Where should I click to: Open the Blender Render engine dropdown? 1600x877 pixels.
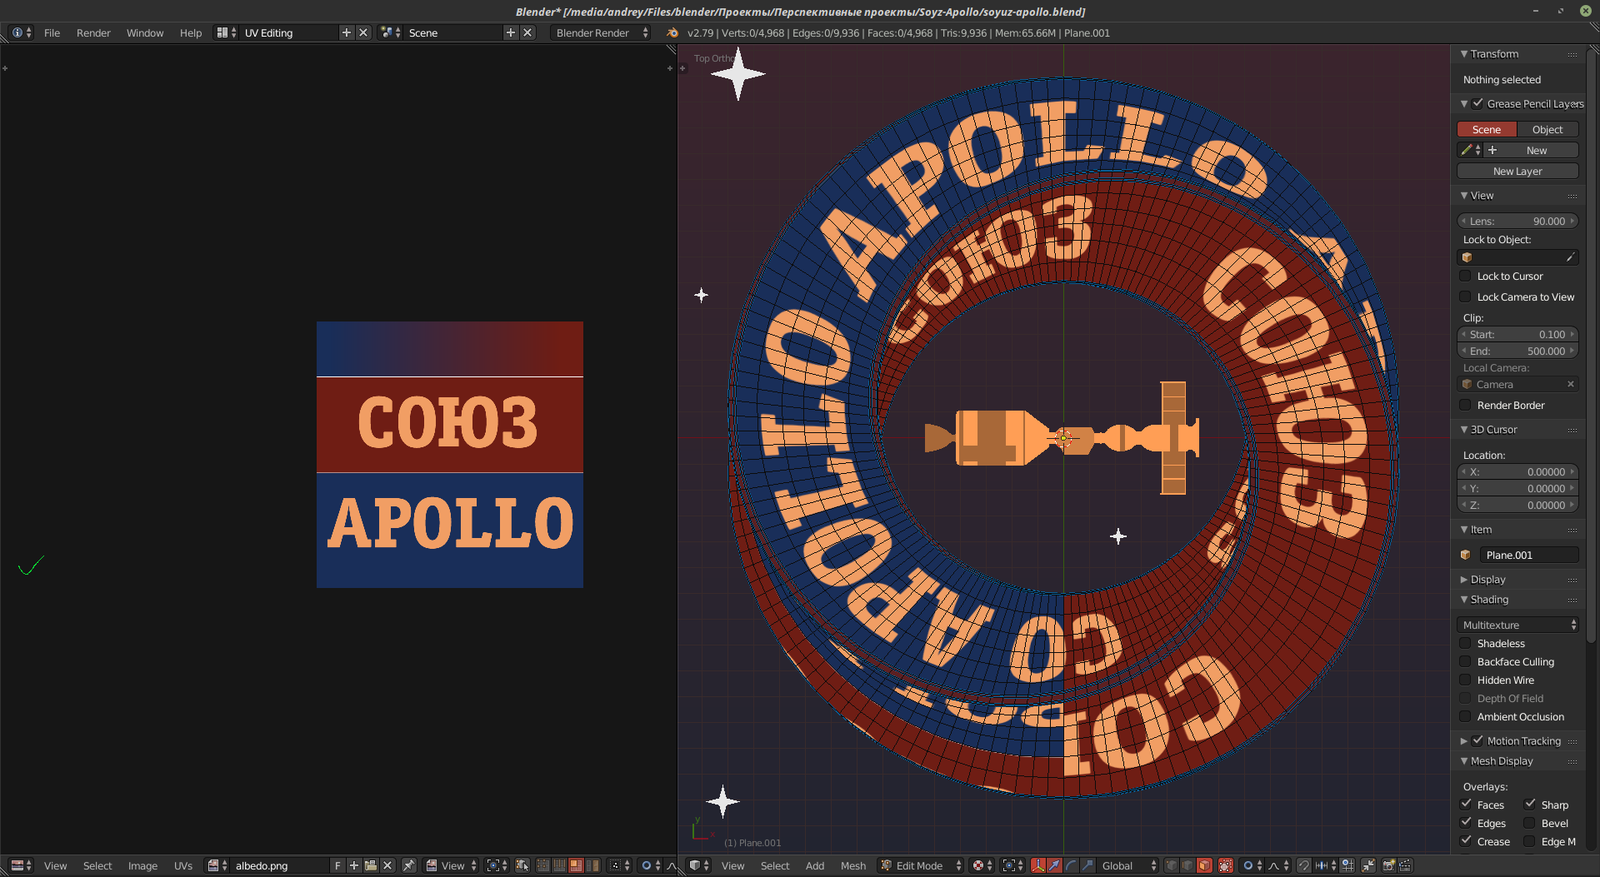click(601, 33)
